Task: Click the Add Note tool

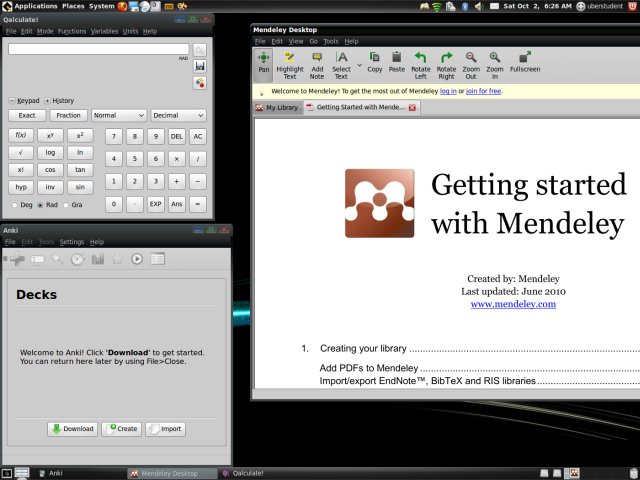Action: [x=317, y=63]
